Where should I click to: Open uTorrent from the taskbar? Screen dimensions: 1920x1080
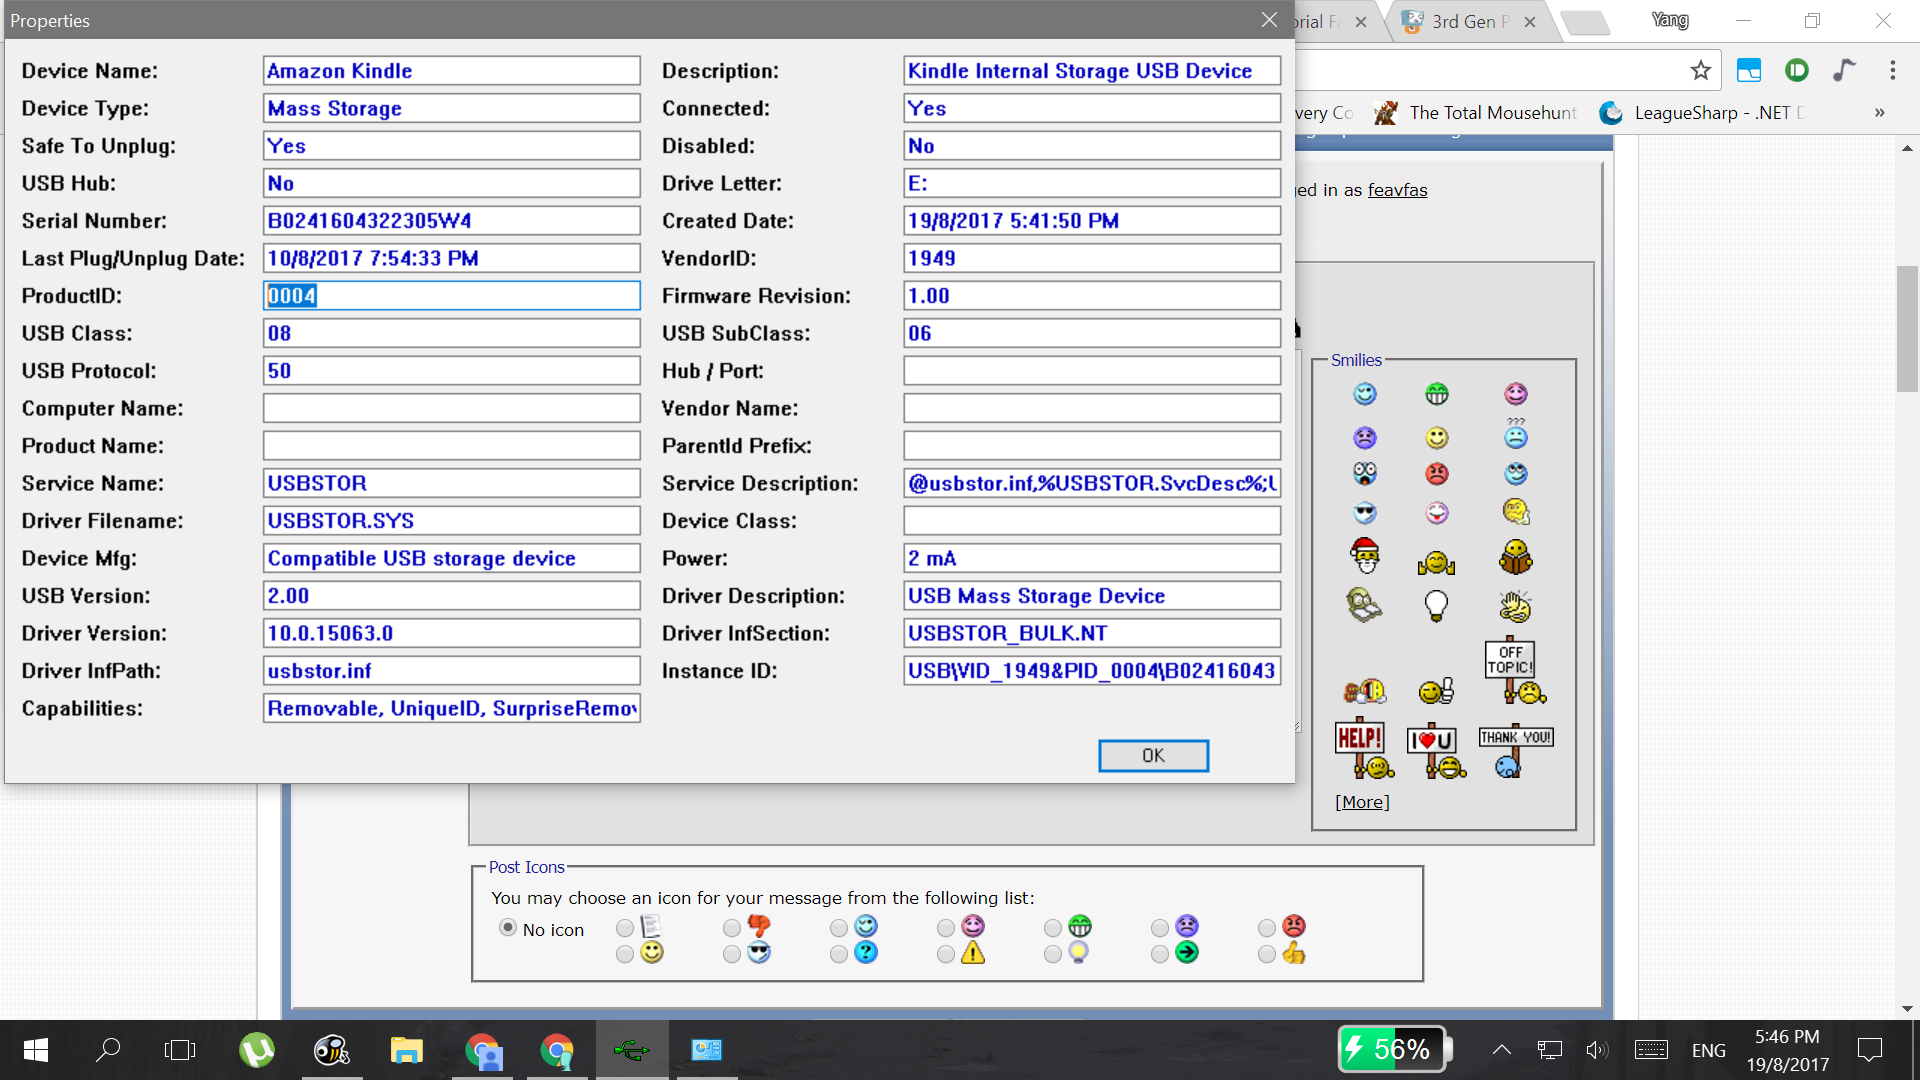pyautogui.click(x=257, y=1049)
